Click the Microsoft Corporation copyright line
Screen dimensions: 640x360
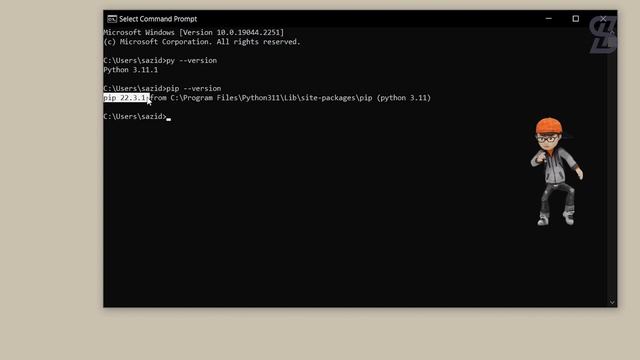(x=202, y=42)
